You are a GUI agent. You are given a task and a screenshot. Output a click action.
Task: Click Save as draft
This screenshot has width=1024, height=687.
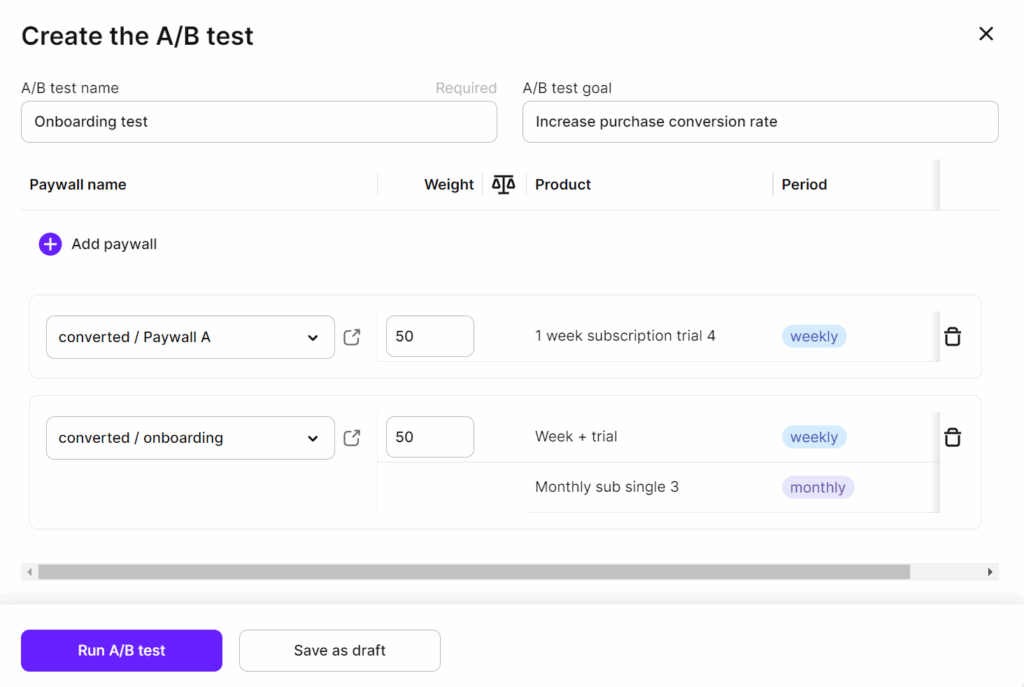coord(339,650)
